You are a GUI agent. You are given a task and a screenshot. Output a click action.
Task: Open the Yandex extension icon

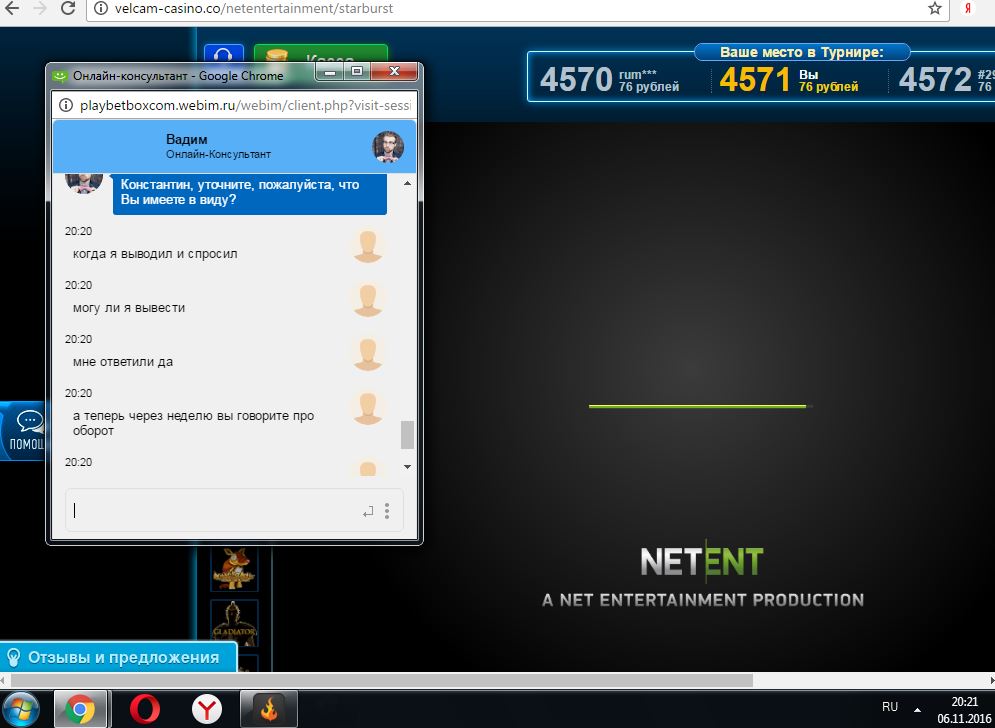point(968,8)
